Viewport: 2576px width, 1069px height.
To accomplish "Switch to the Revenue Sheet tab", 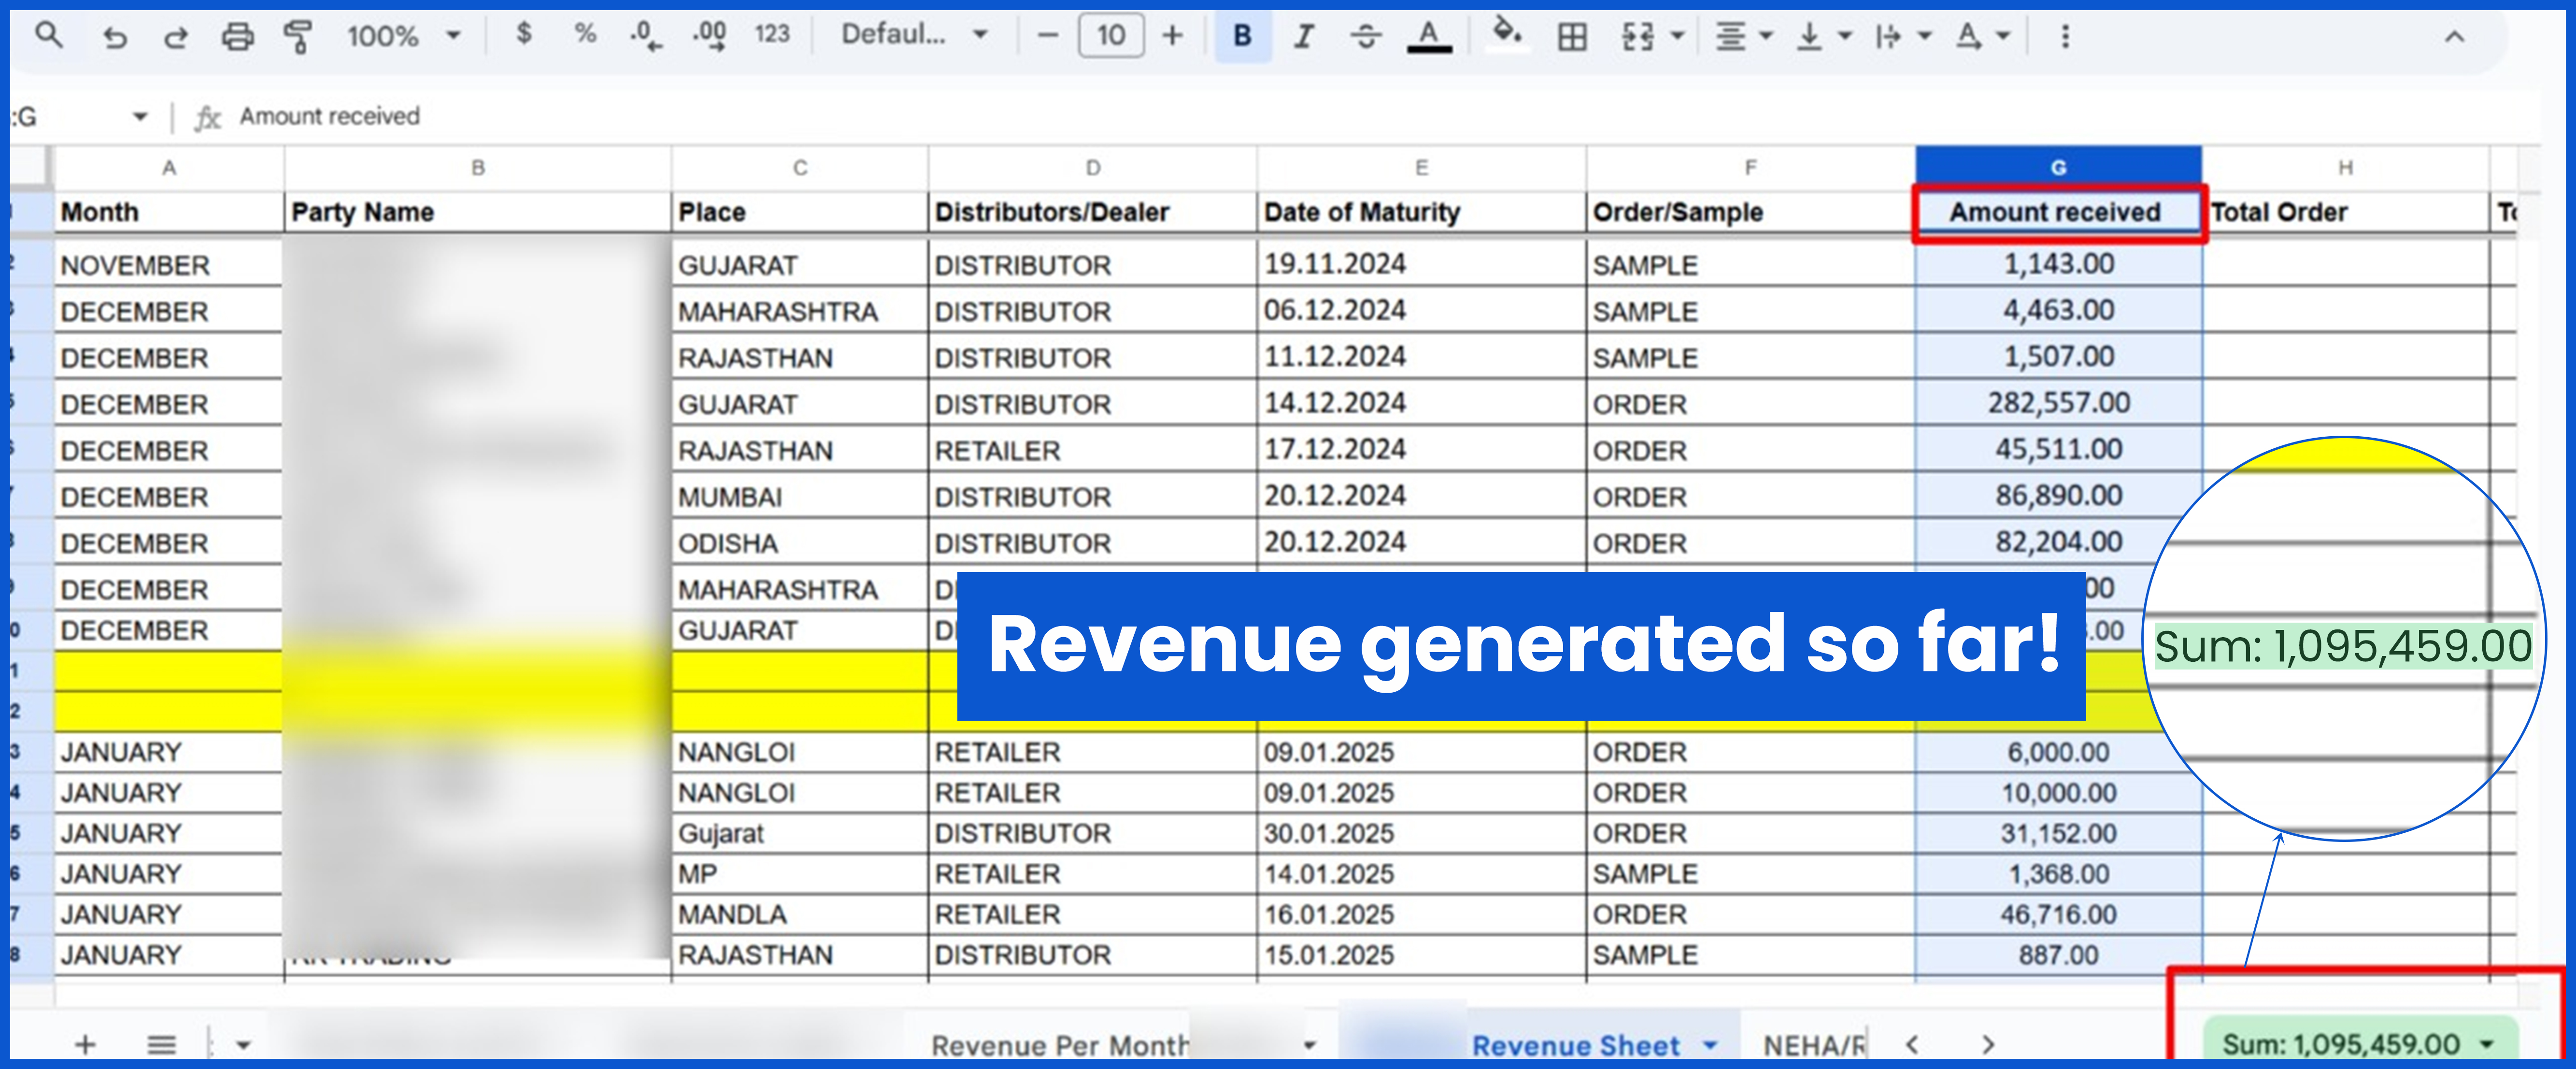I will click(x=1575, y=1045).
